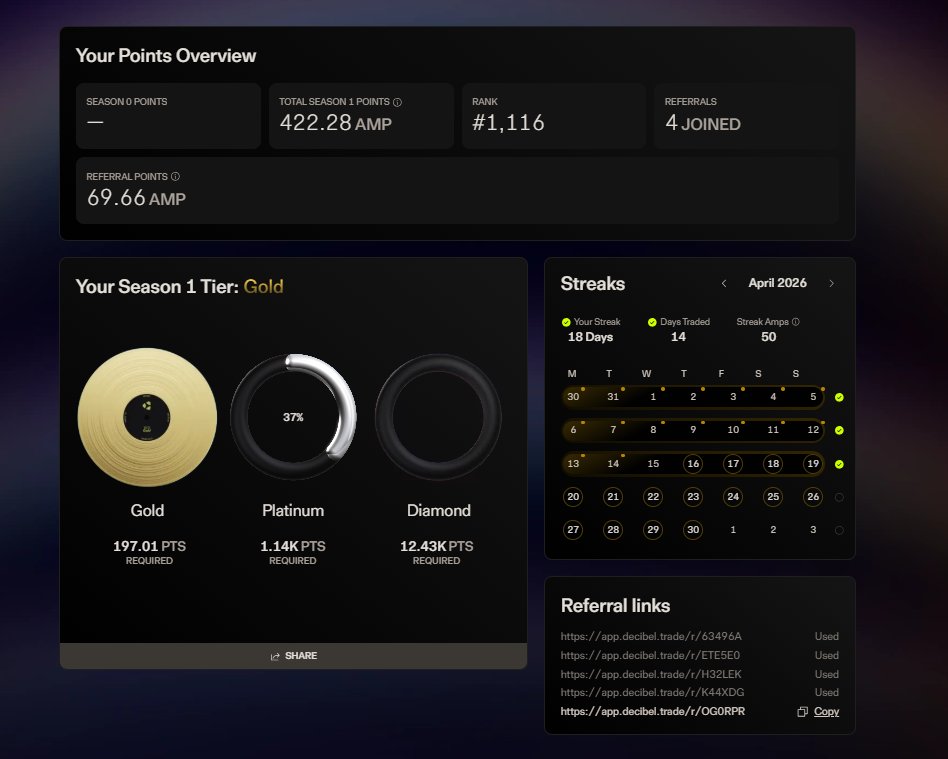Image resolution: width=948 pixels, height=759 pixels.
Task: Click the SHARE button
Action: (x=293, y=656)
